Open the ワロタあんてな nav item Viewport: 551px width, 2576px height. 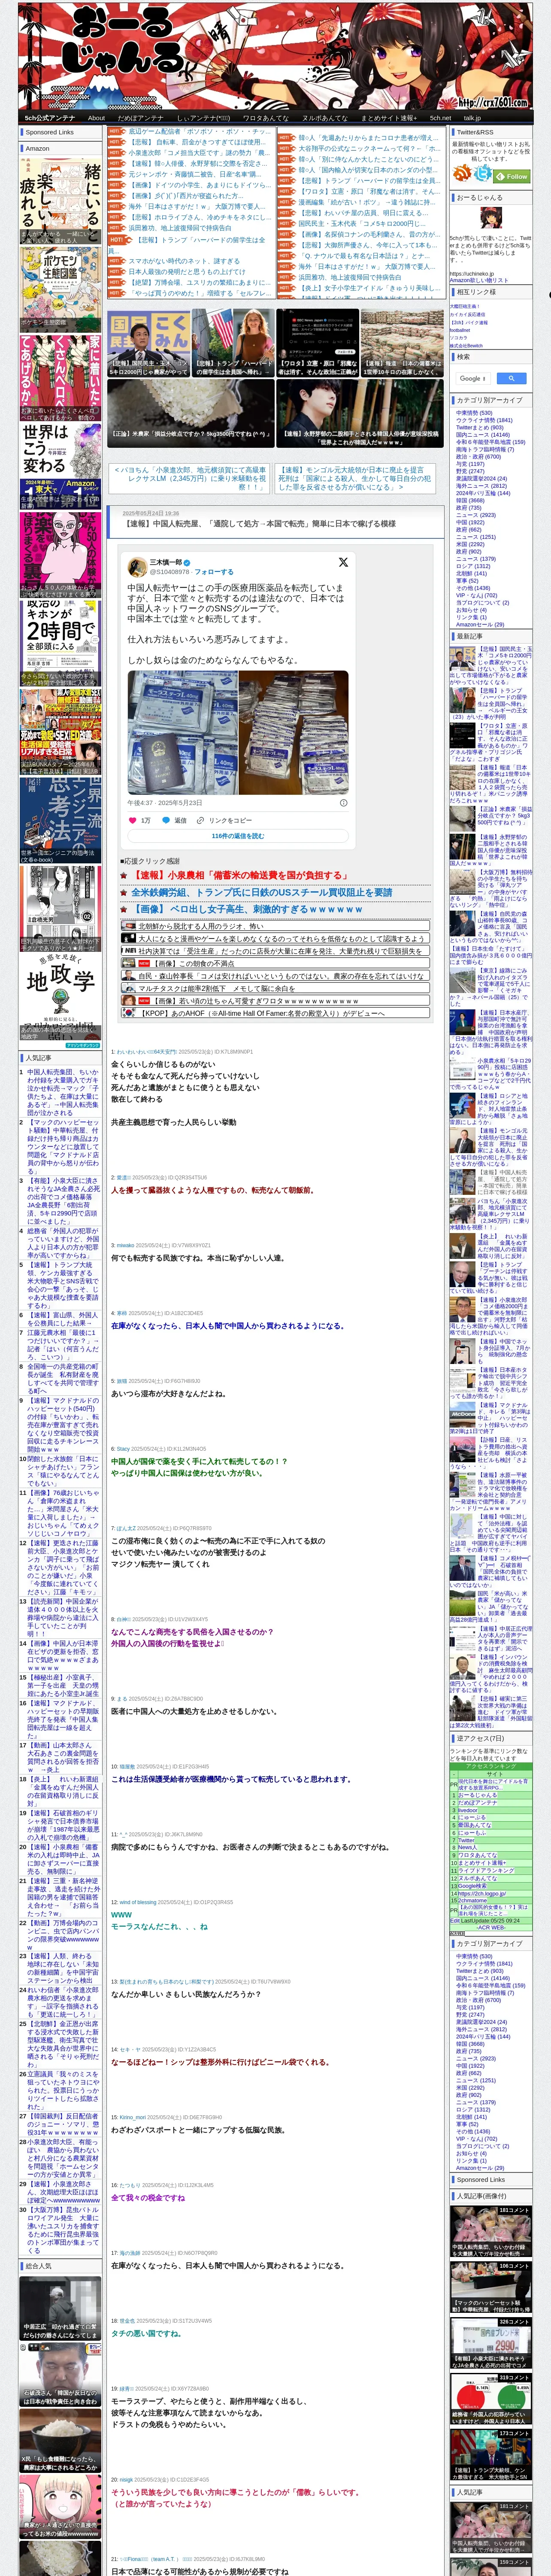[x=265, y=118]
